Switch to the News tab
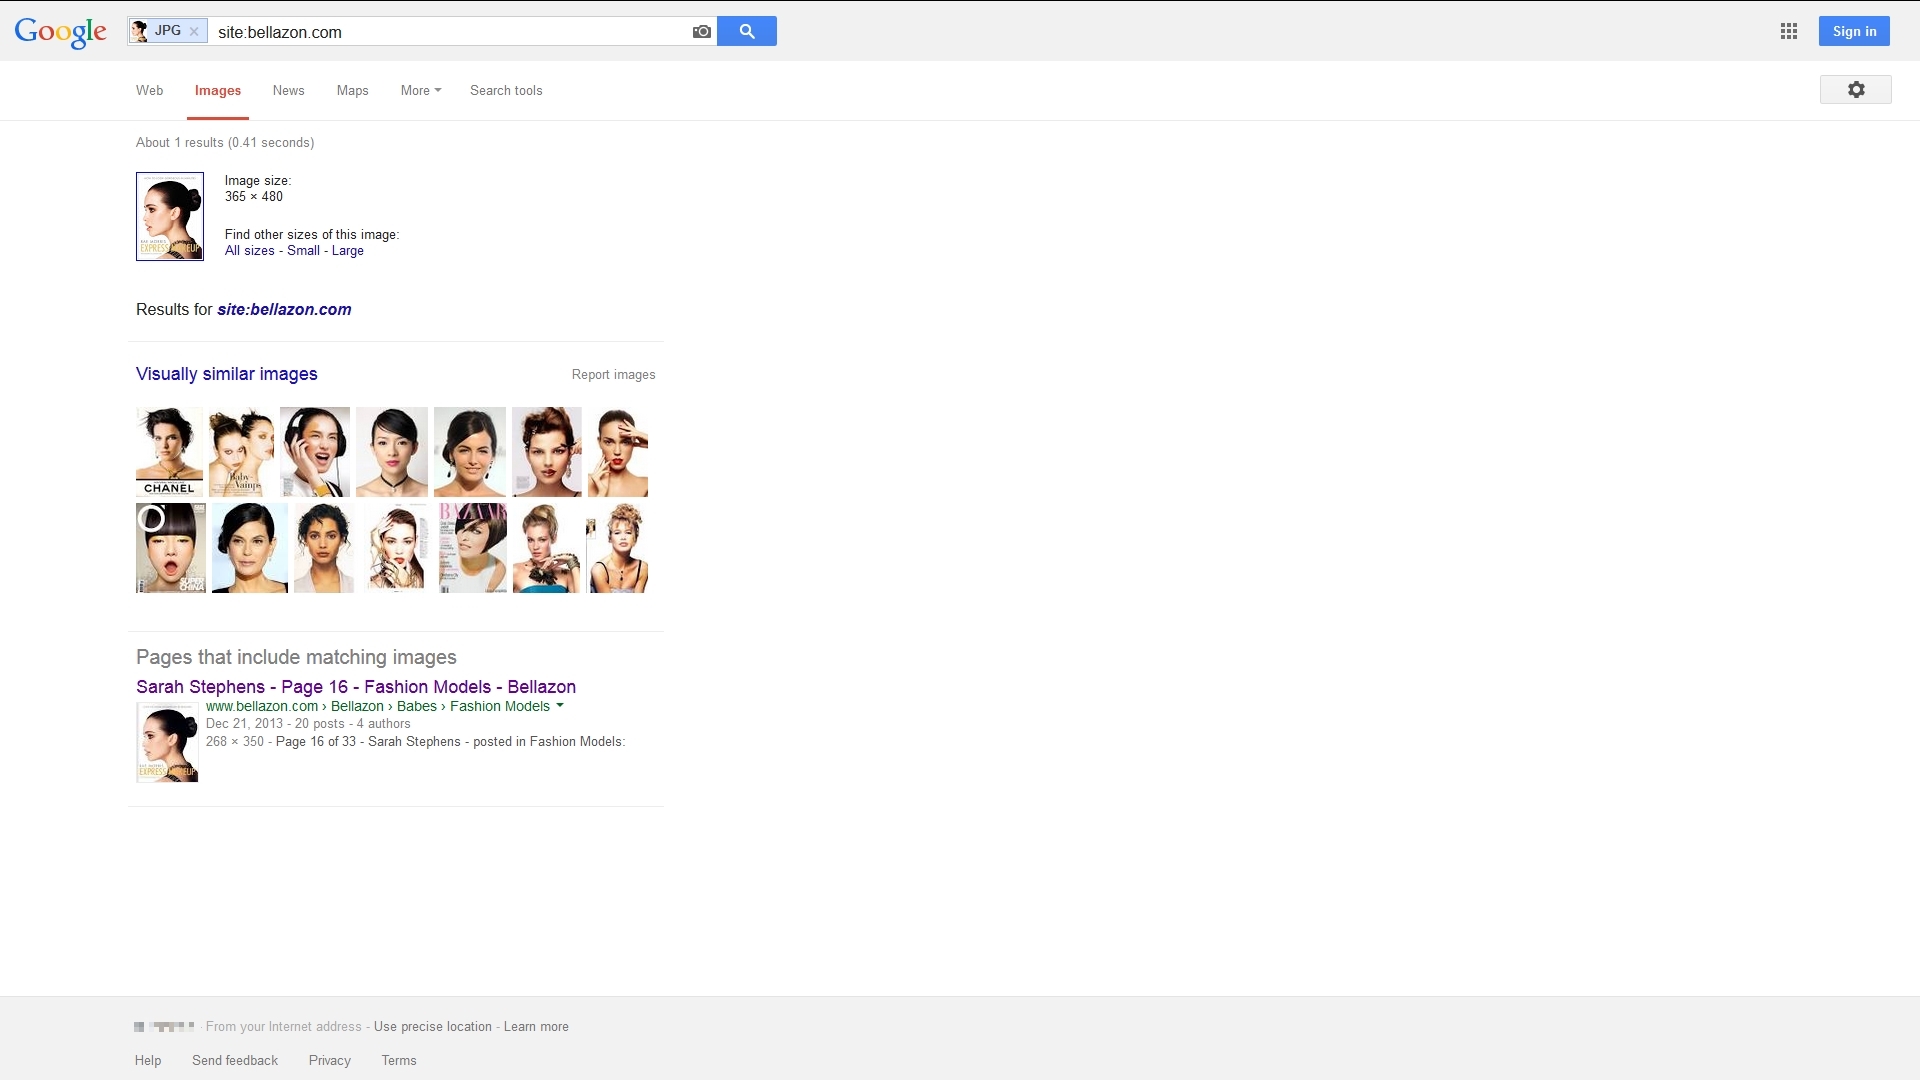 pos(288,91)
